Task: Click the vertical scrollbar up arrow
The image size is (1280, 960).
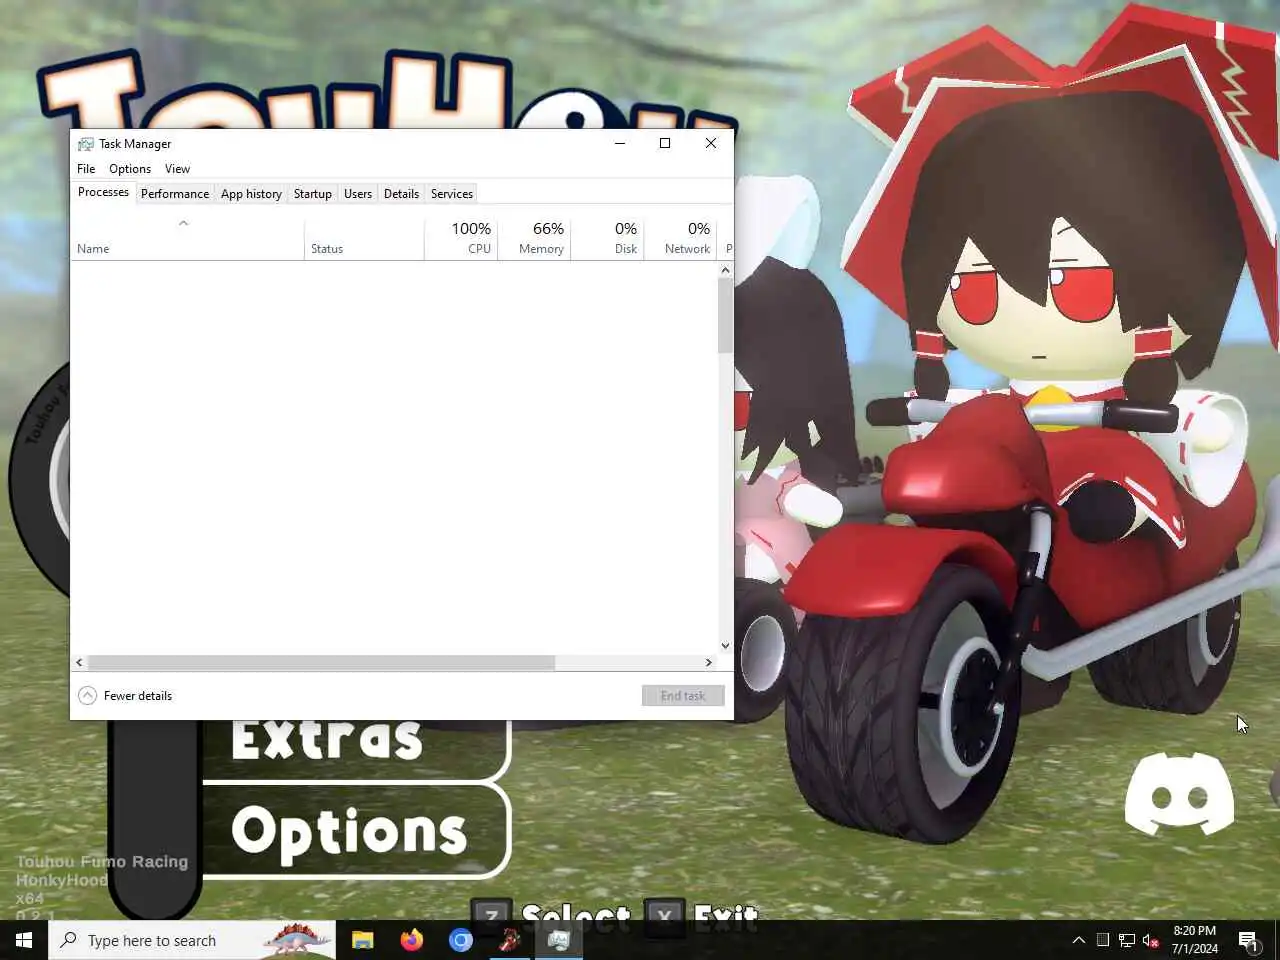Action: click(x=725, y=270)
